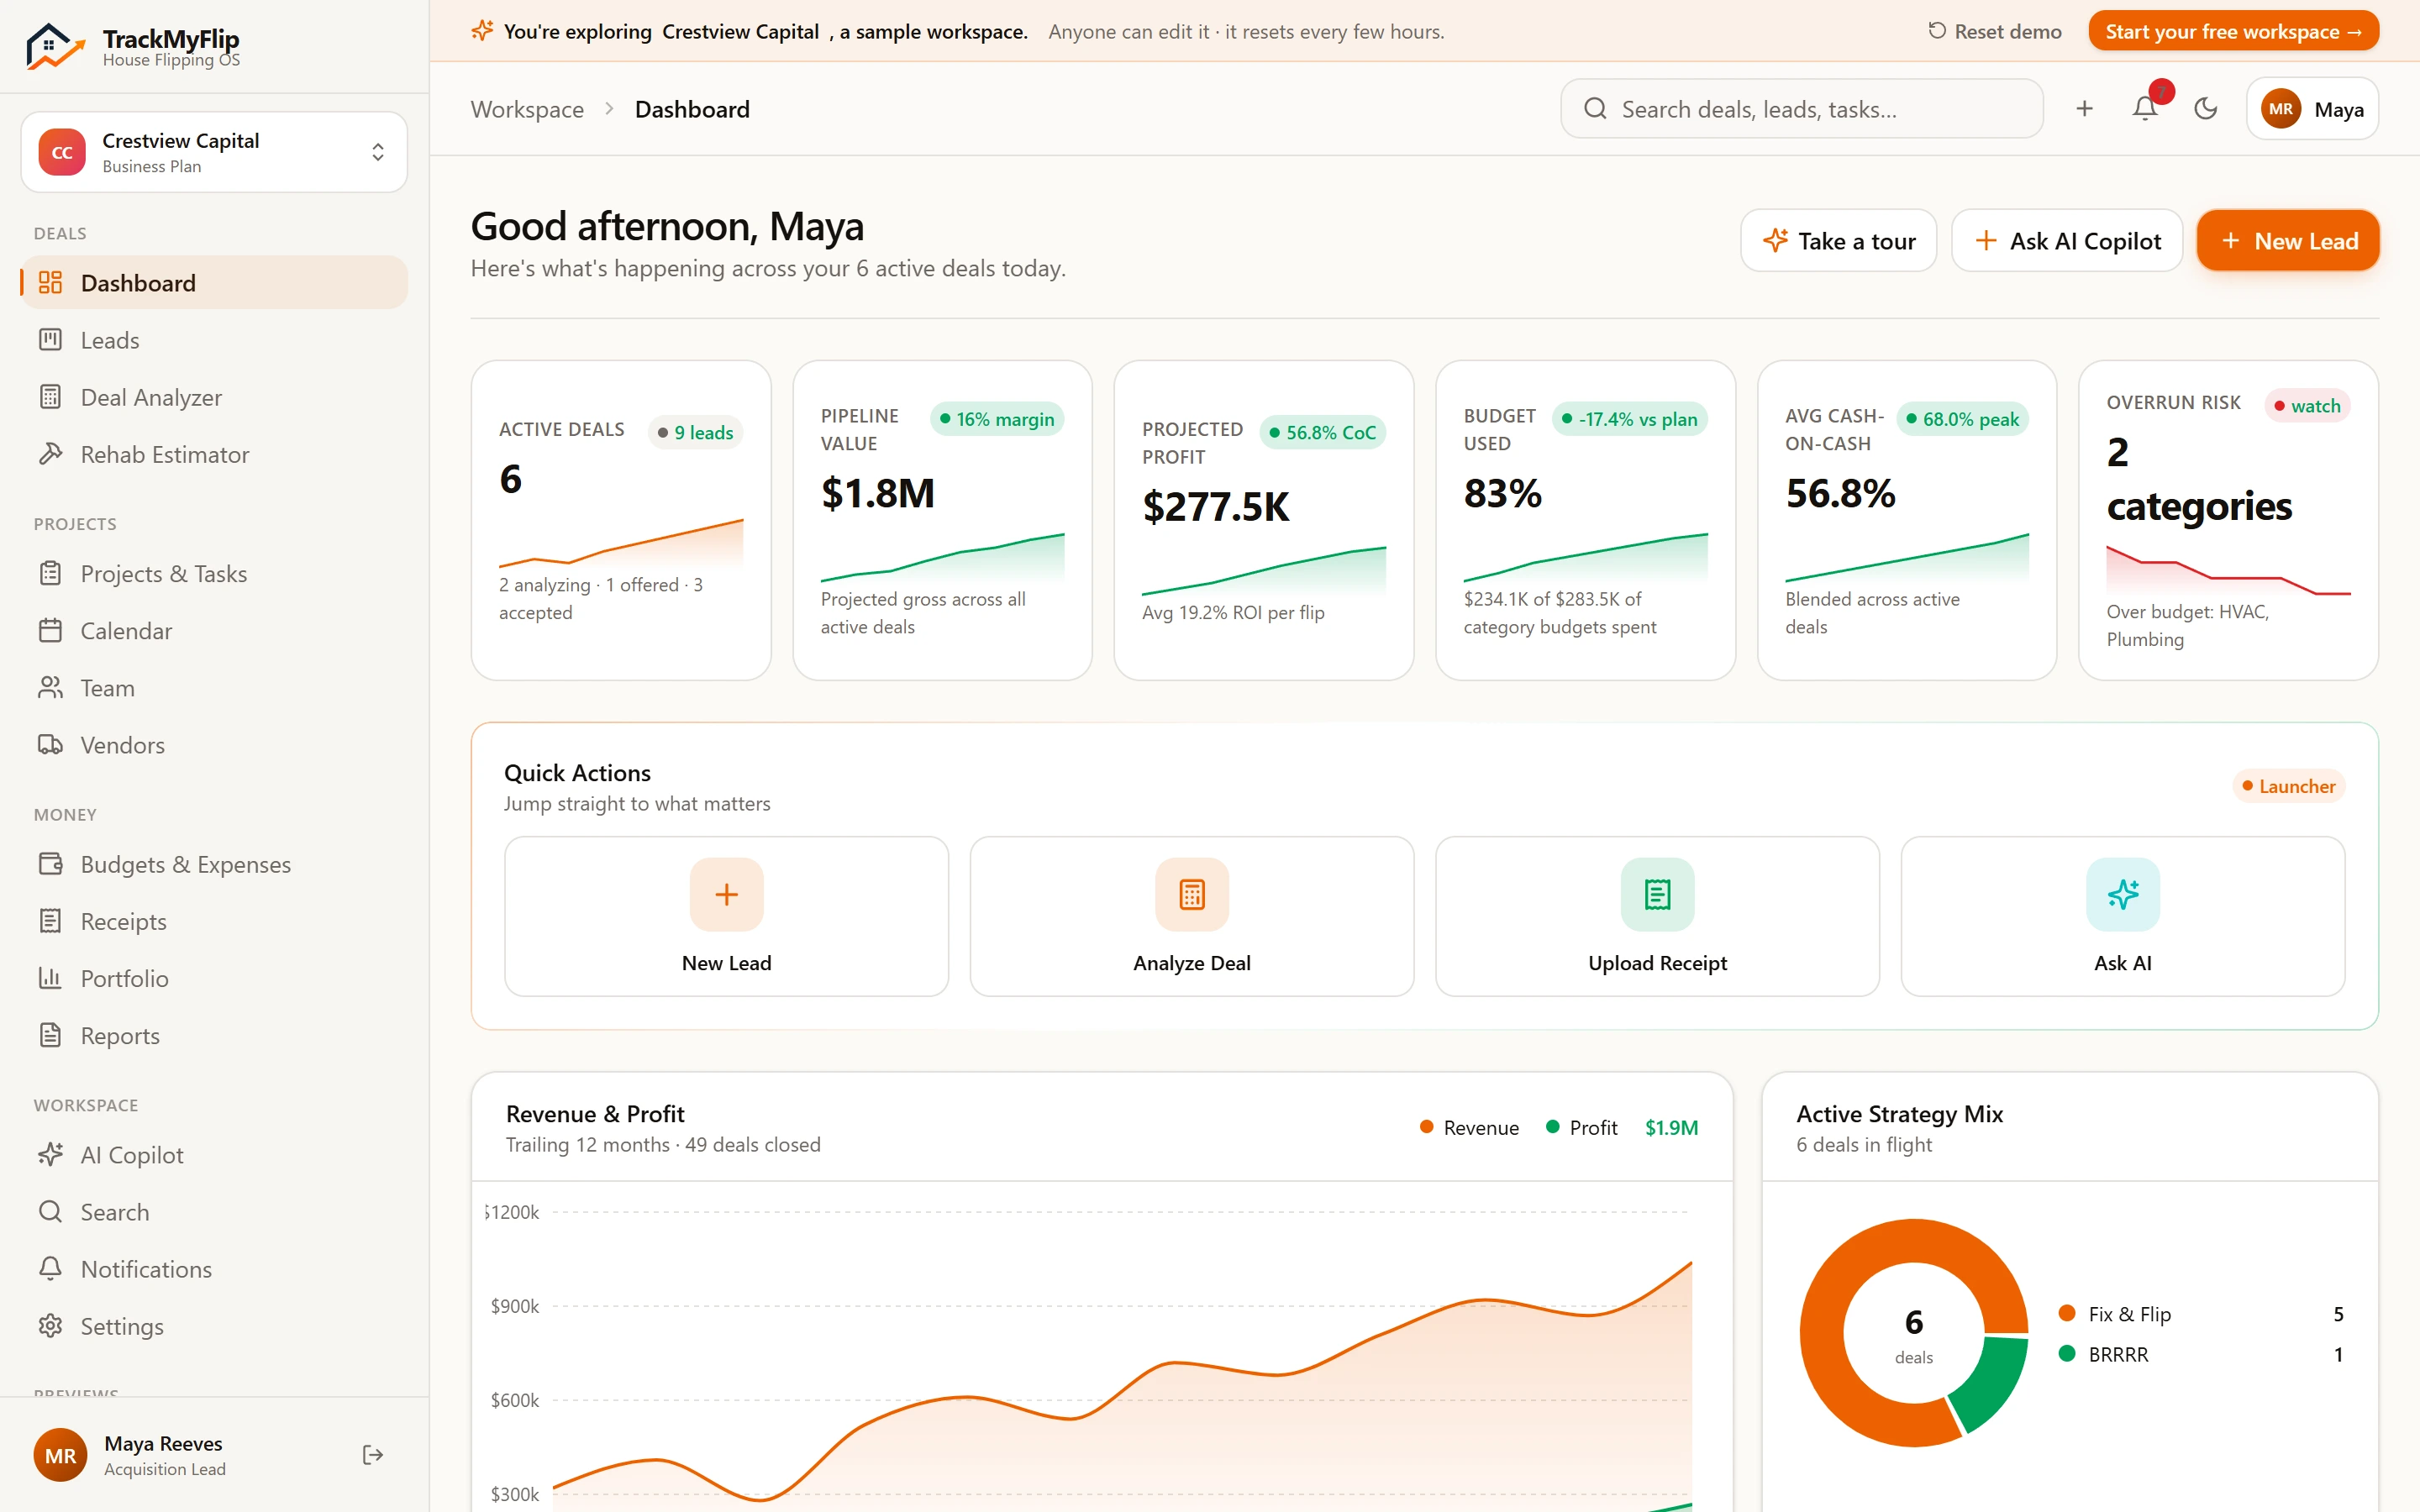Click the TrackMyFlip house logo
Viewport: 2420px width, 1512px height.
point(55,46)
